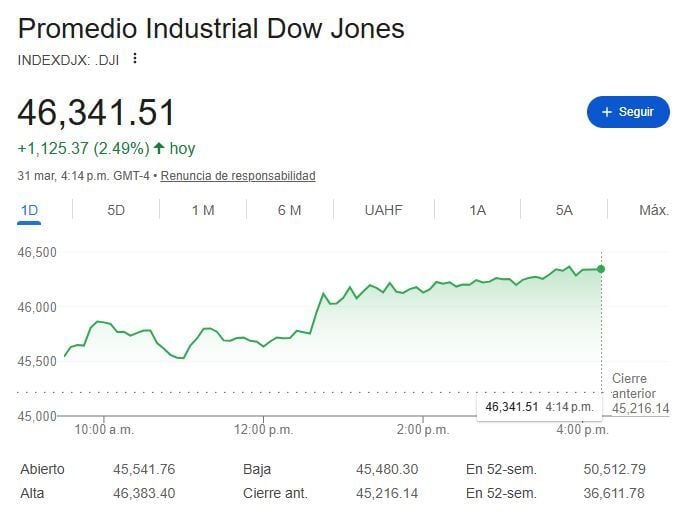Click the Alta value 46,383.40
The height and width of the screenshot is (530, 683).
144,493
